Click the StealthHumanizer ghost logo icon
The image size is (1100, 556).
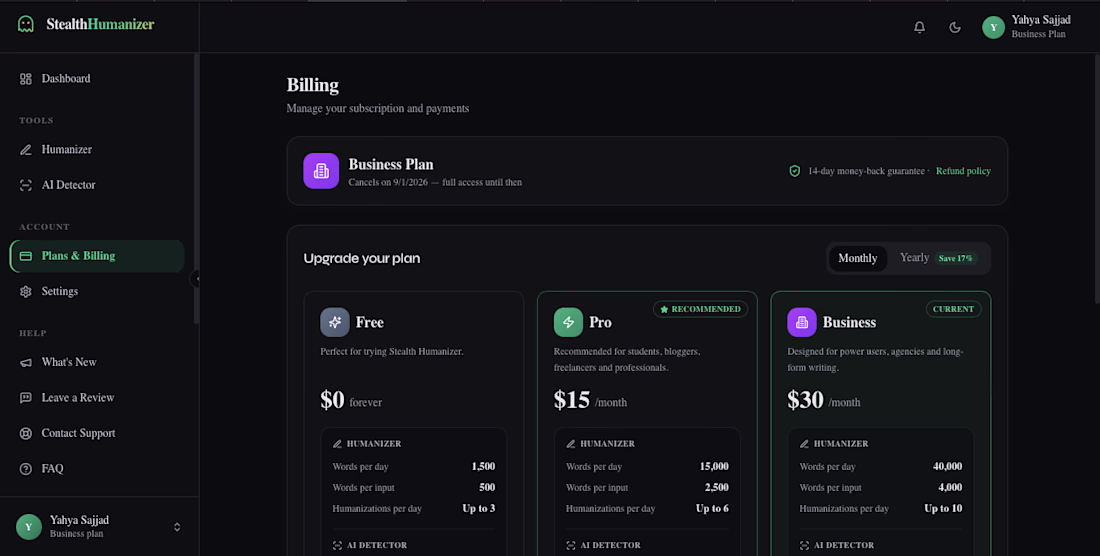[x=26, y=25]
